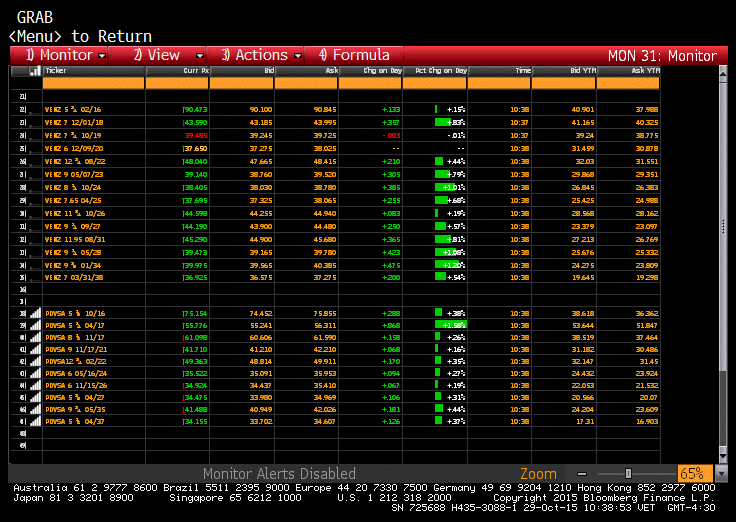Click the orange filter field under Ask
The image size is (736, 522).
pos(306,84)
